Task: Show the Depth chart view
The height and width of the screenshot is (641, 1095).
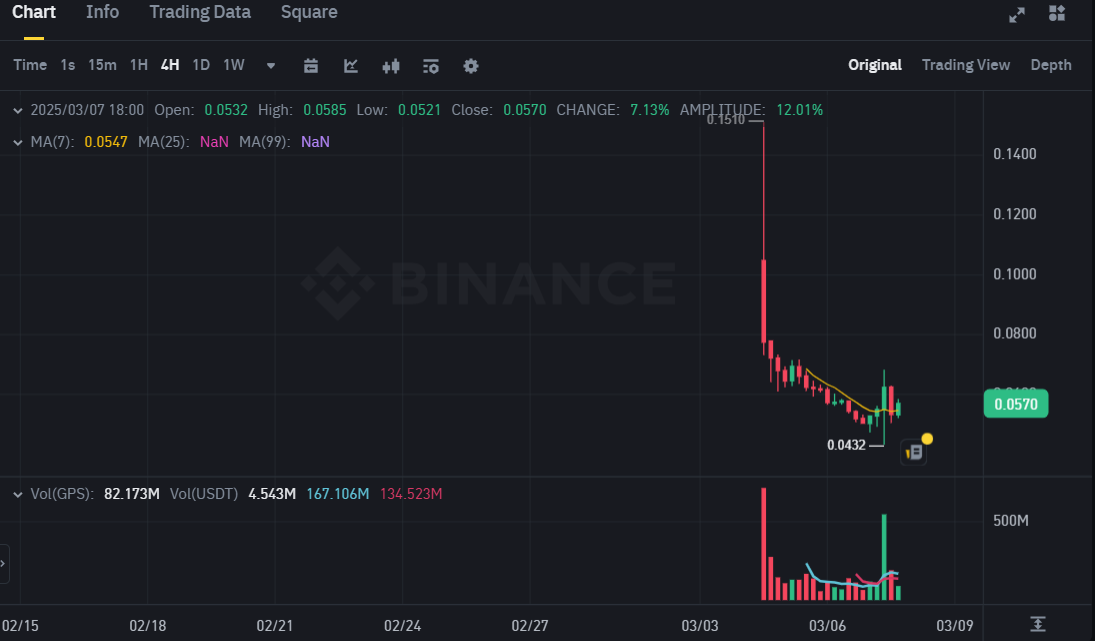Action: click(1050, 65)
